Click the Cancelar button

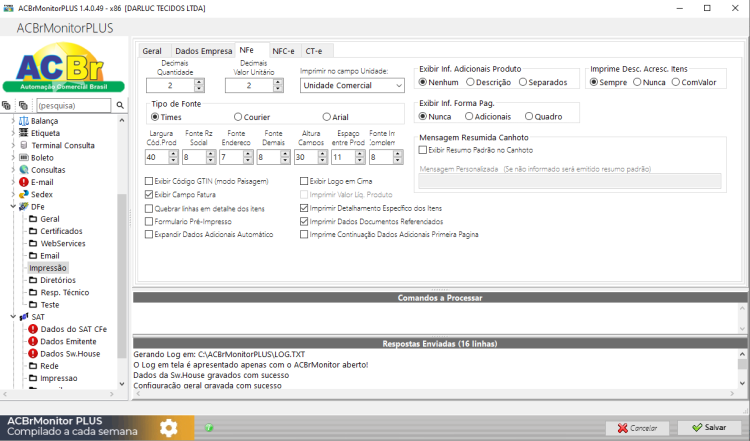637,428
